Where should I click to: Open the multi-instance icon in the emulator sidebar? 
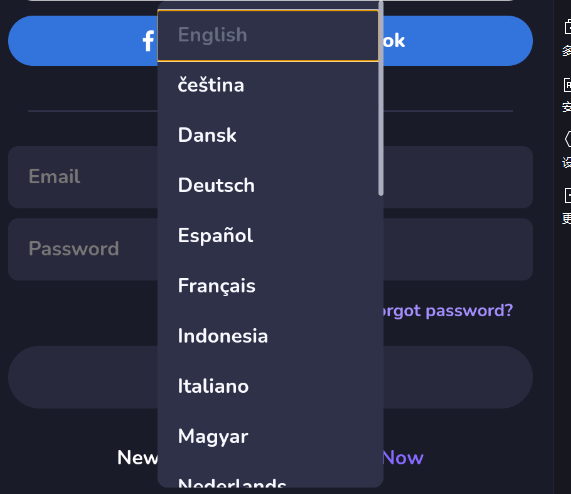[567, 27]
